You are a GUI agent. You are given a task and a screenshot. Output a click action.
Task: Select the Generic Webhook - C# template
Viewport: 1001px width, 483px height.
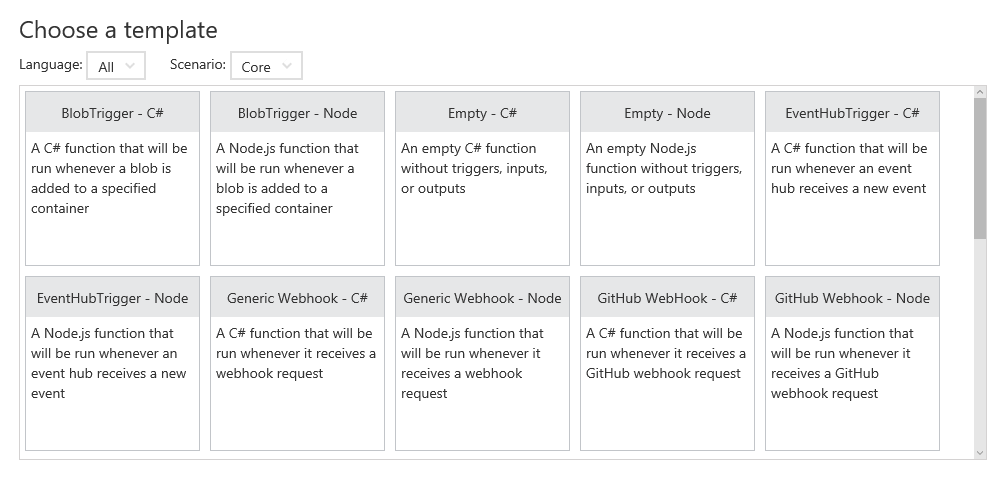click(x=297, y=298)
